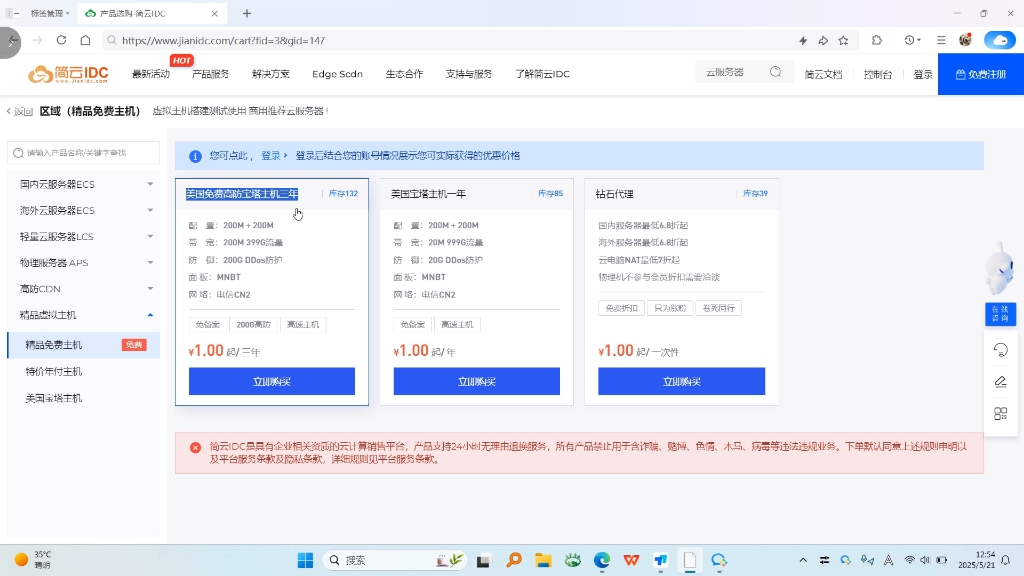Click the 库存132 stock label
The width and height of the screenshot is (1024, 576).
coord(343,194)
